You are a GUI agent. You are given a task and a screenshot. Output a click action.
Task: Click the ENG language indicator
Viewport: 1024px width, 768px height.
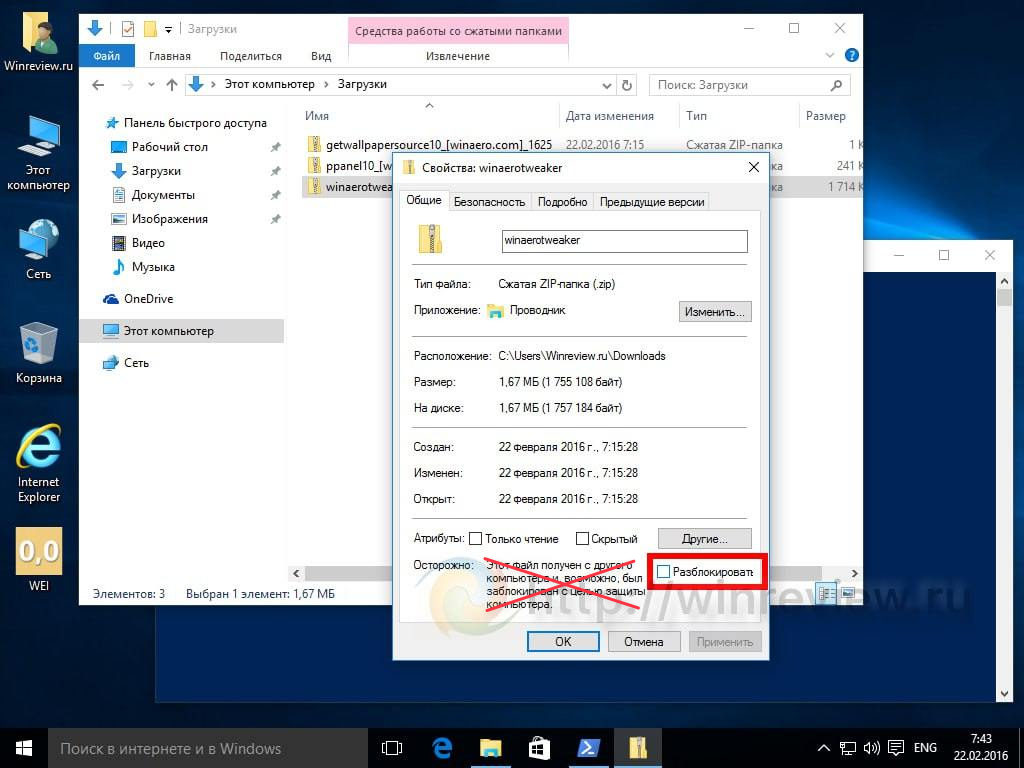(925, 748)
